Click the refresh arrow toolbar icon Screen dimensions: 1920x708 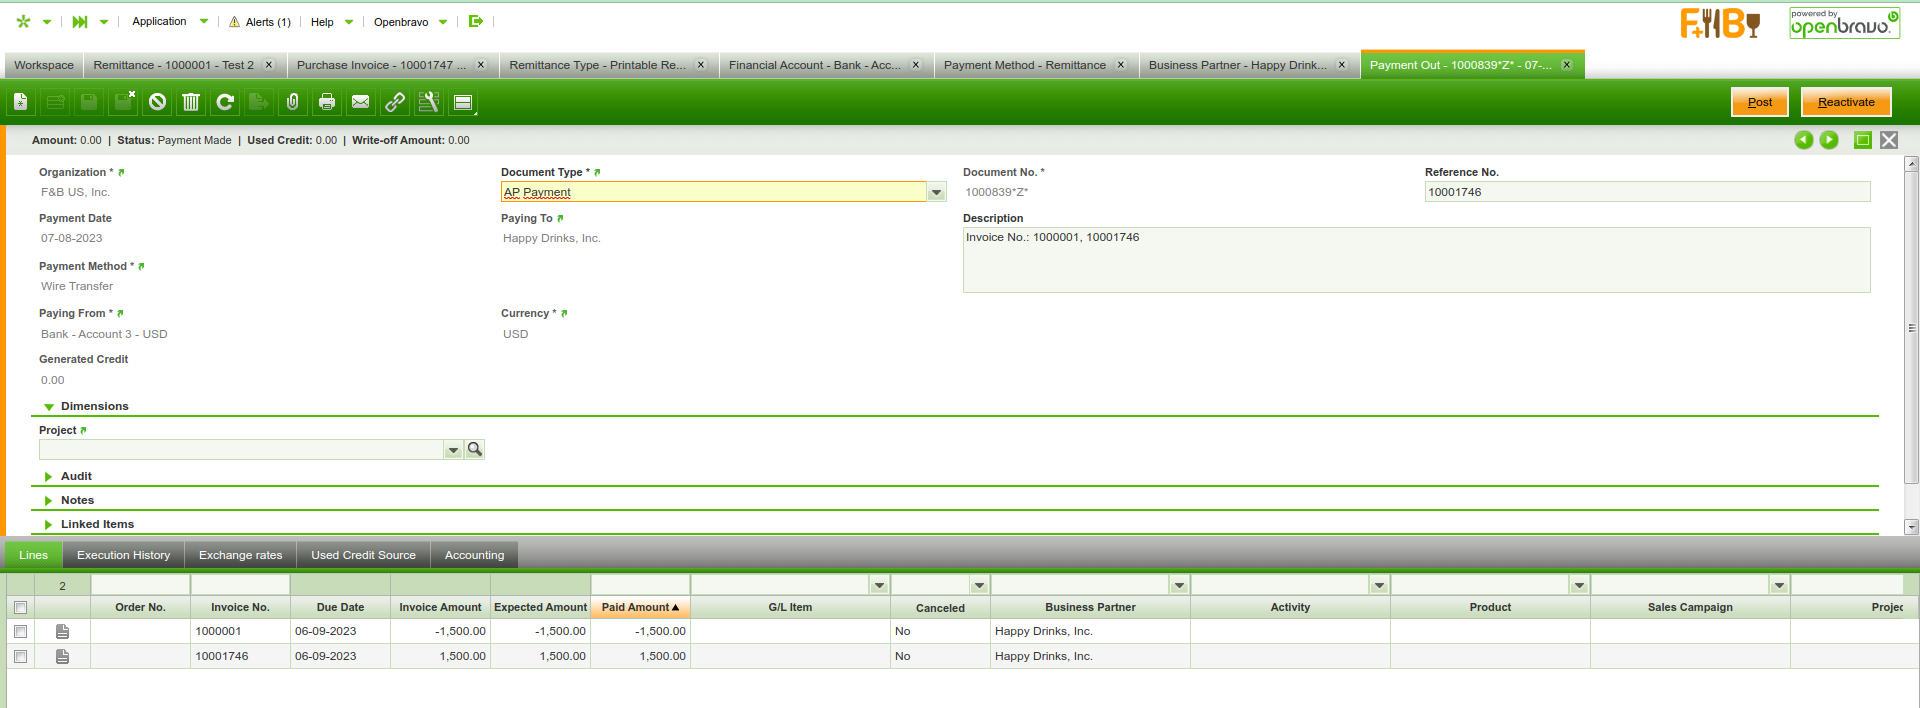(225, 102)
